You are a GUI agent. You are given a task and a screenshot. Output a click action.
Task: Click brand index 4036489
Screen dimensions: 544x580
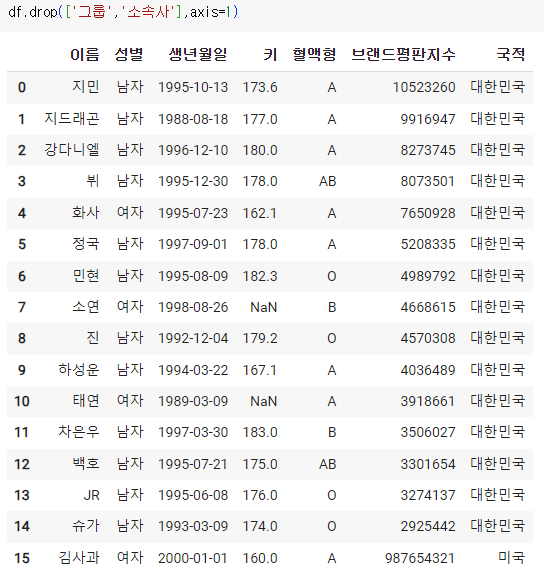click(x=428, y=370)
